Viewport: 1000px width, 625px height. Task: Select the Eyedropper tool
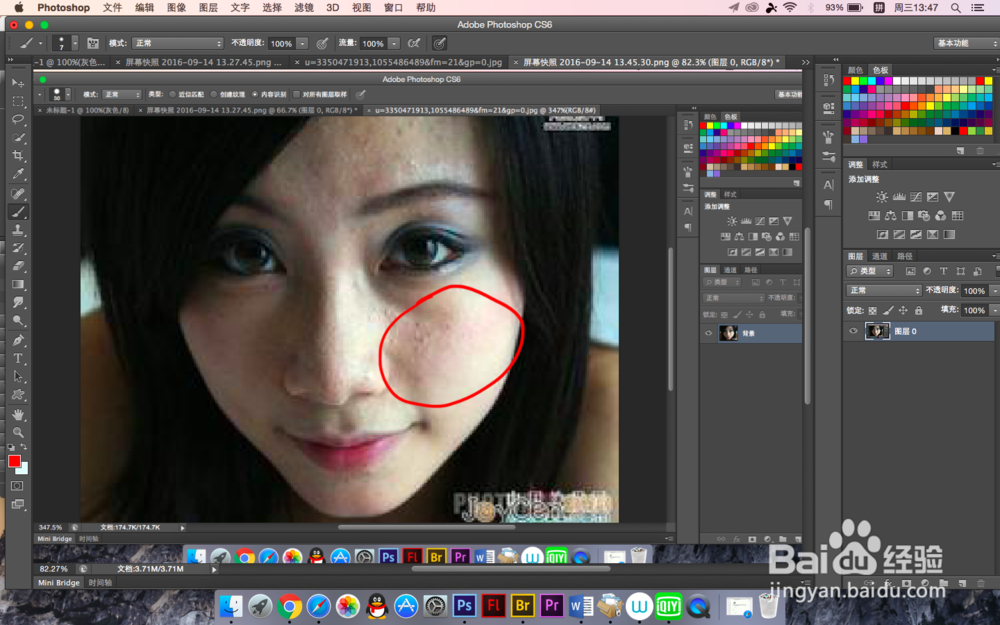click(x=18, y=174)
